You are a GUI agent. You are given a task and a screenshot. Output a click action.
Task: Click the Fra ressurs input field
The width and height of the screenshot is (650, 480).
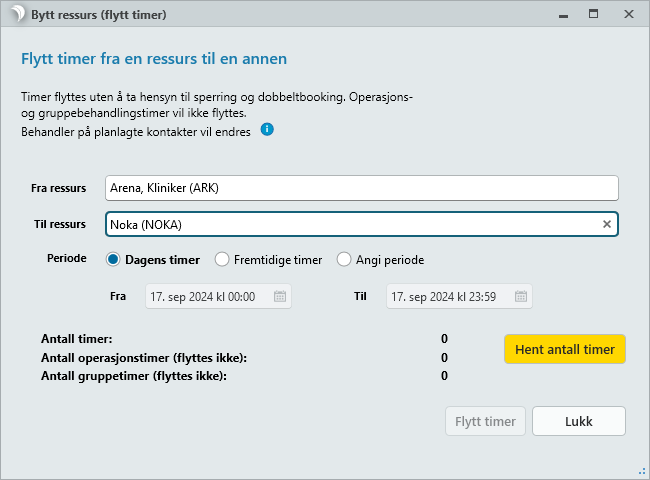click(360, 188)
